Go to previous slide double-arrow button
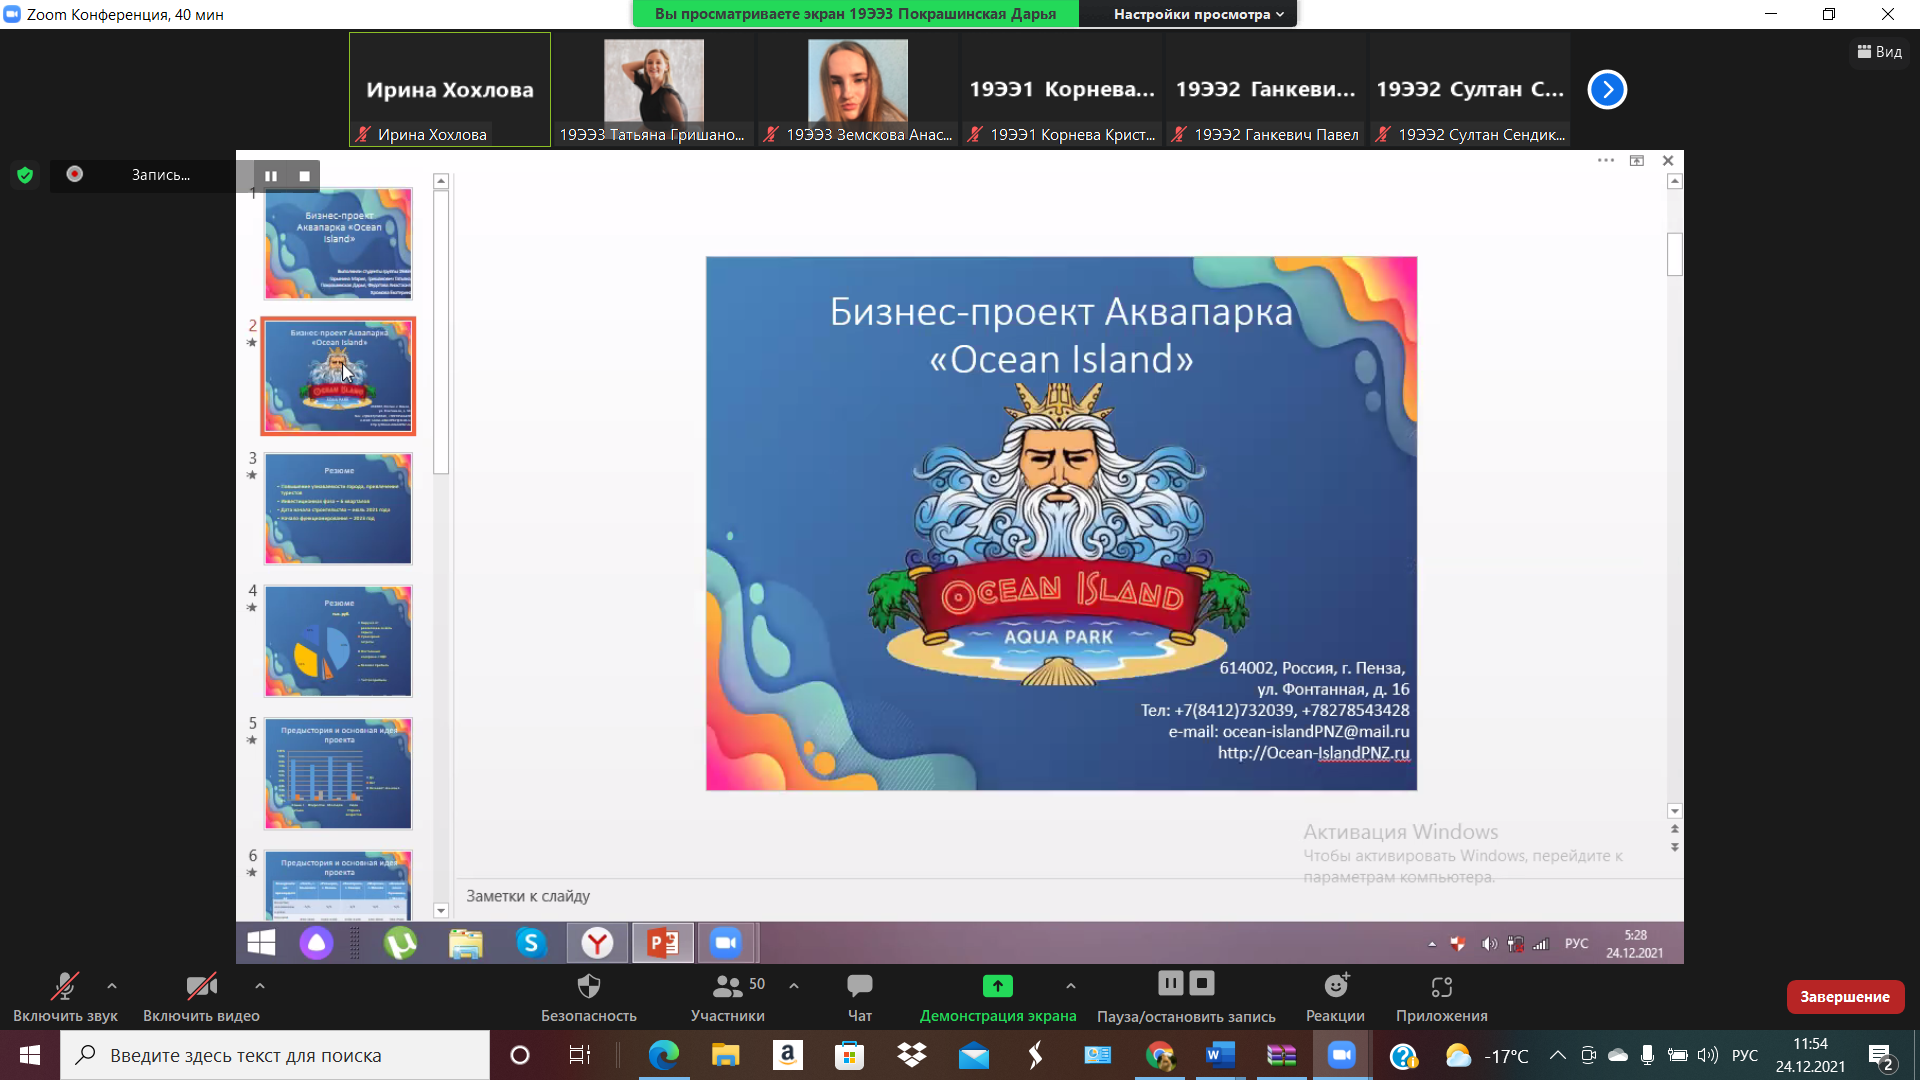 pyautogui.click(x=1675, y=830)
